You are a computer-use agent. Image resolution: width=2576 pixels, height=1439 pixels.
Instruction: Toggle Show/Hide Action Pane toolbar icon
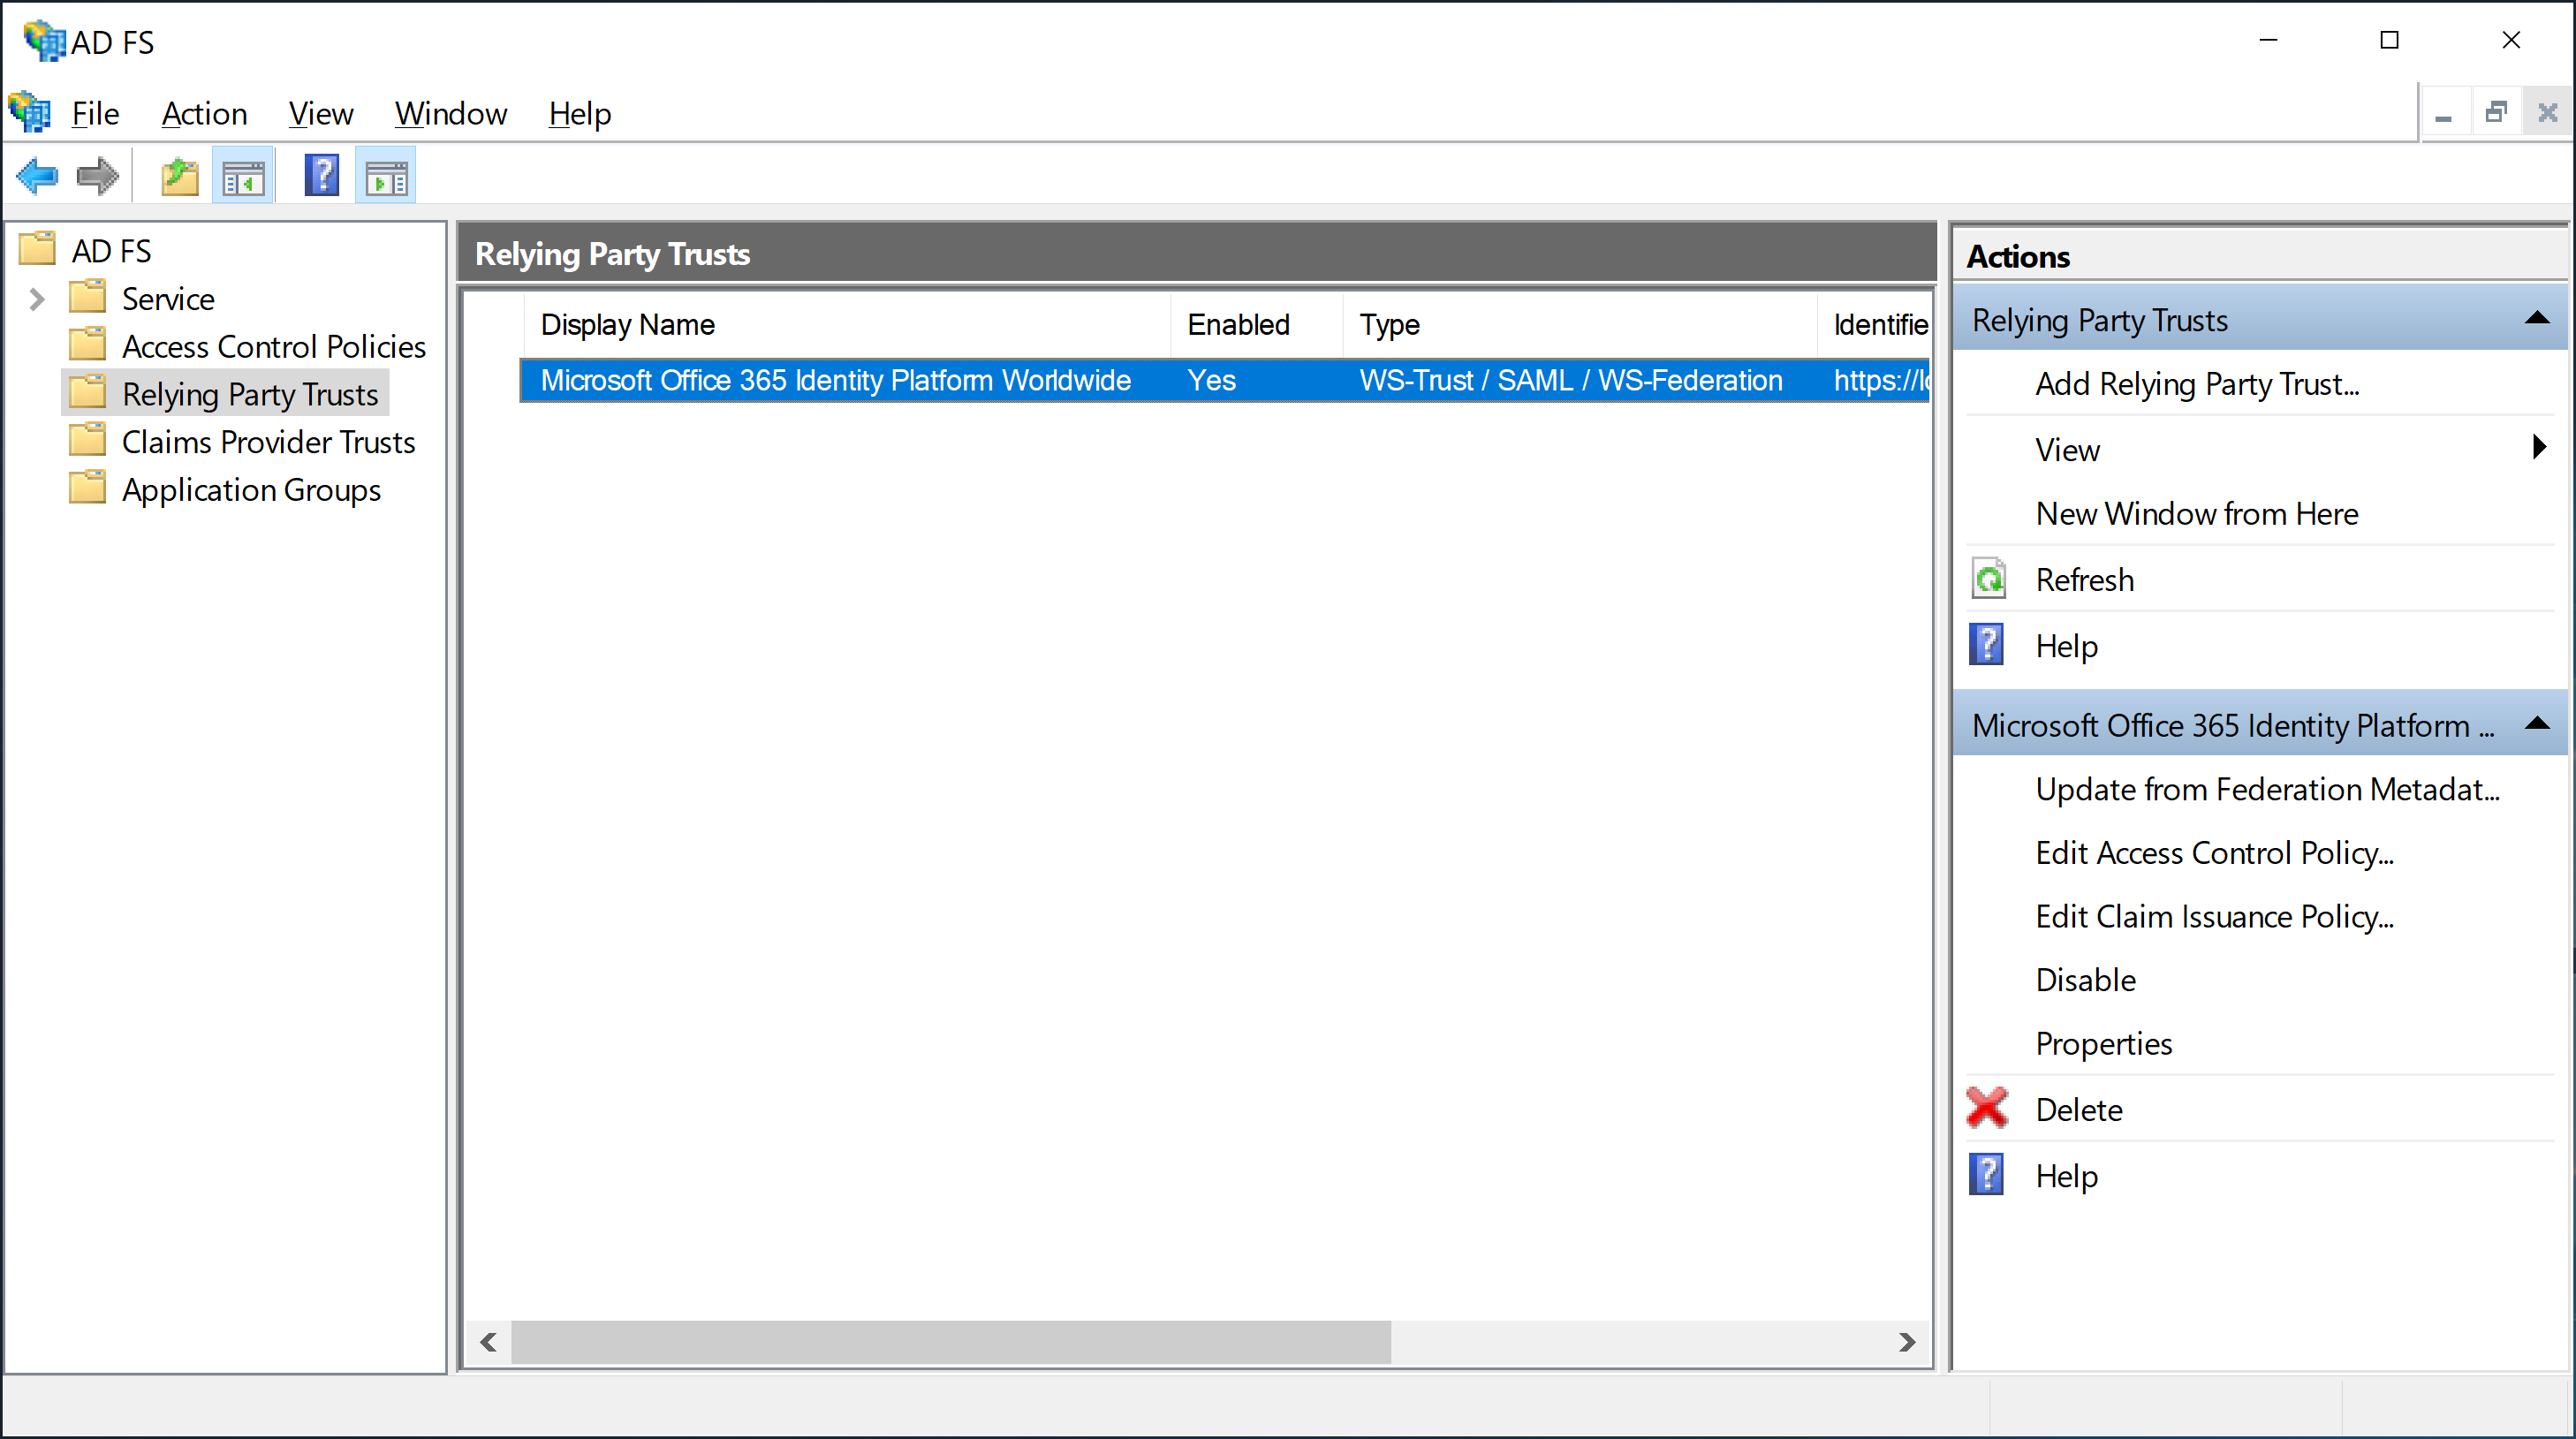pyautogui.click(x=386, y=177)
